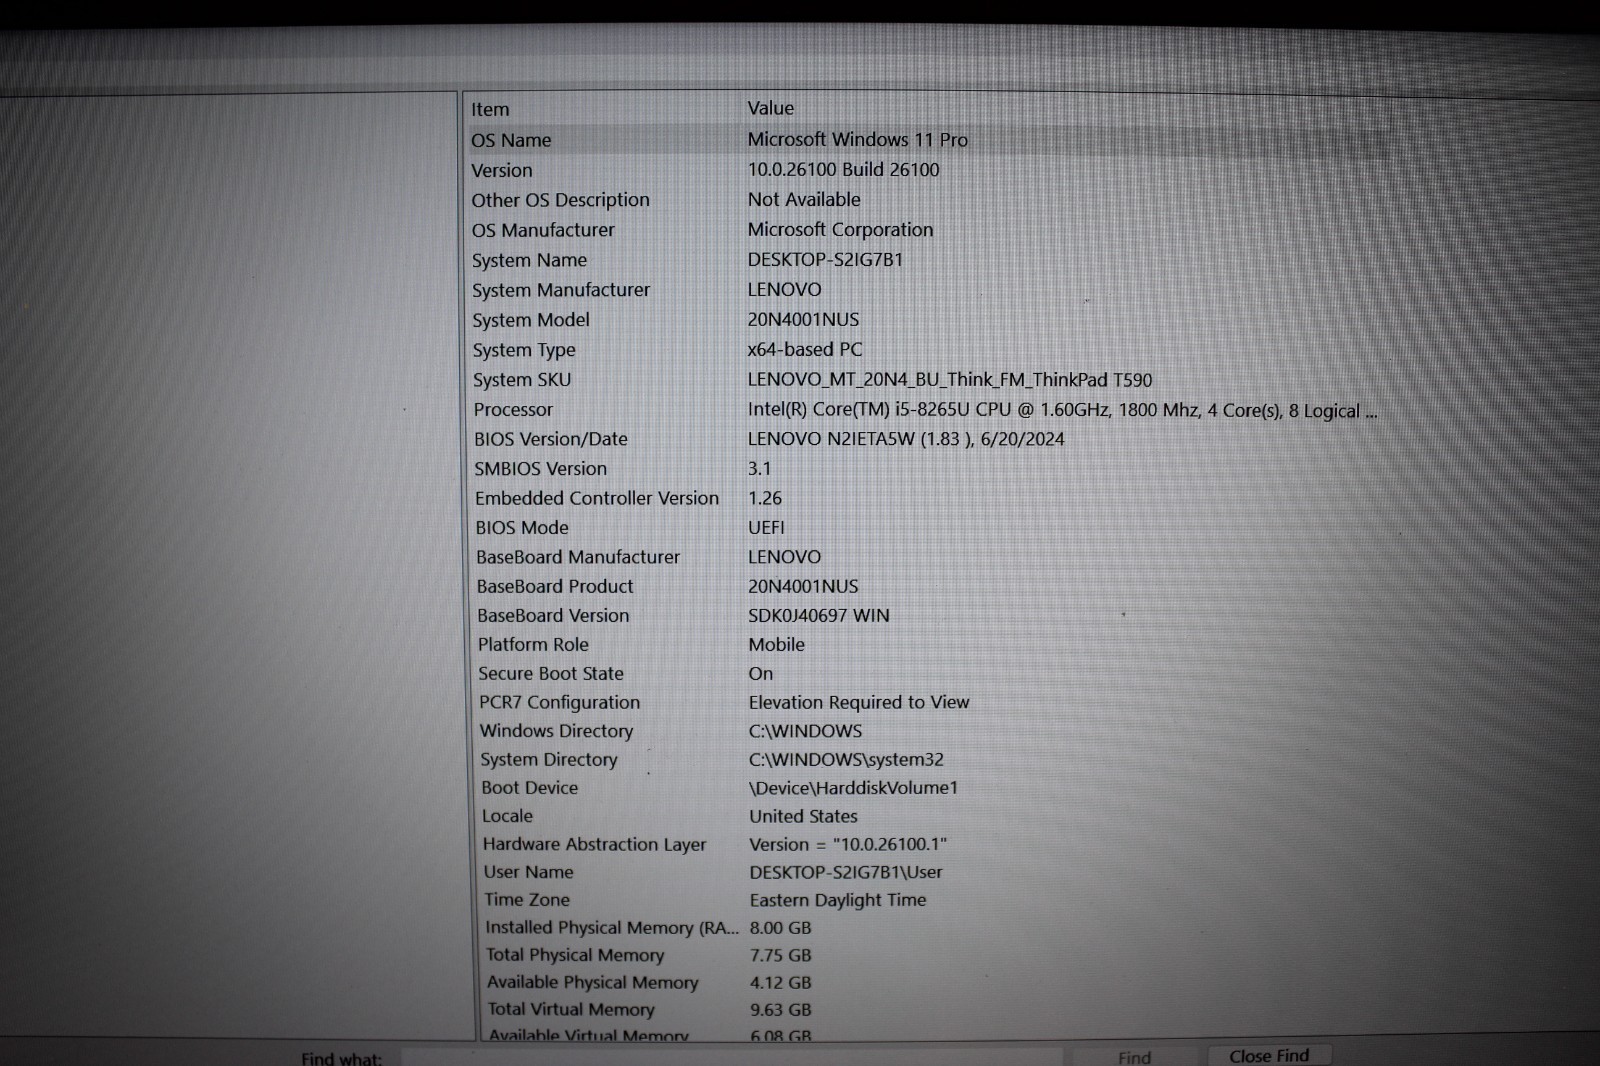Click the value Elevation Required to View

[x=859, y=702]
